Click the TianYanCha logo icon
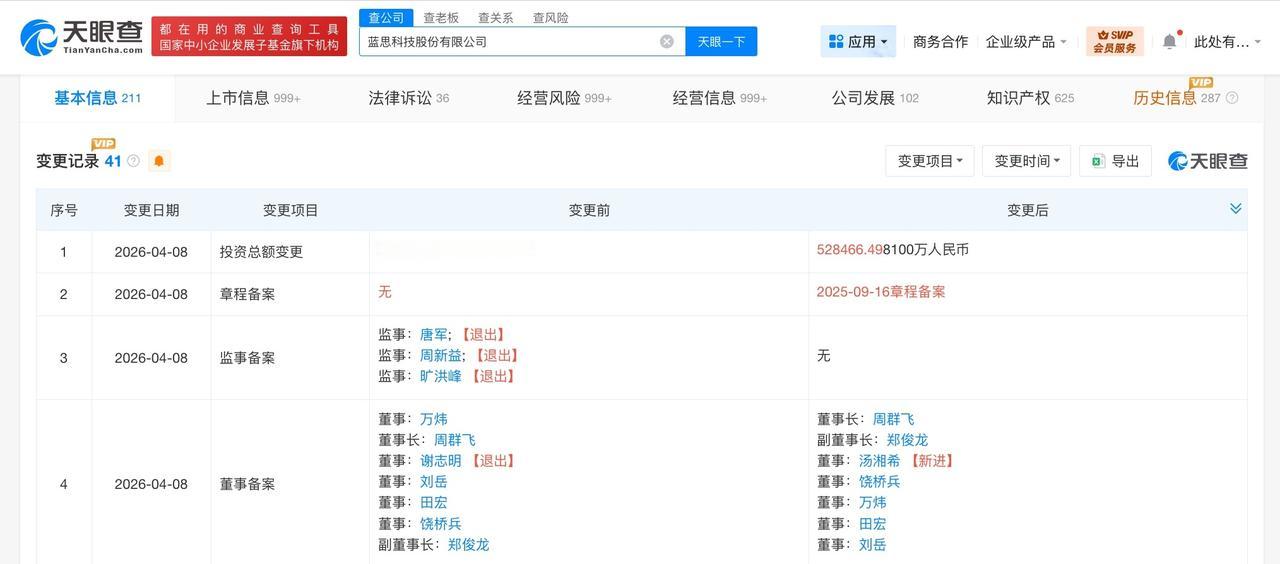1280x564 pixels. pos(38,37)
